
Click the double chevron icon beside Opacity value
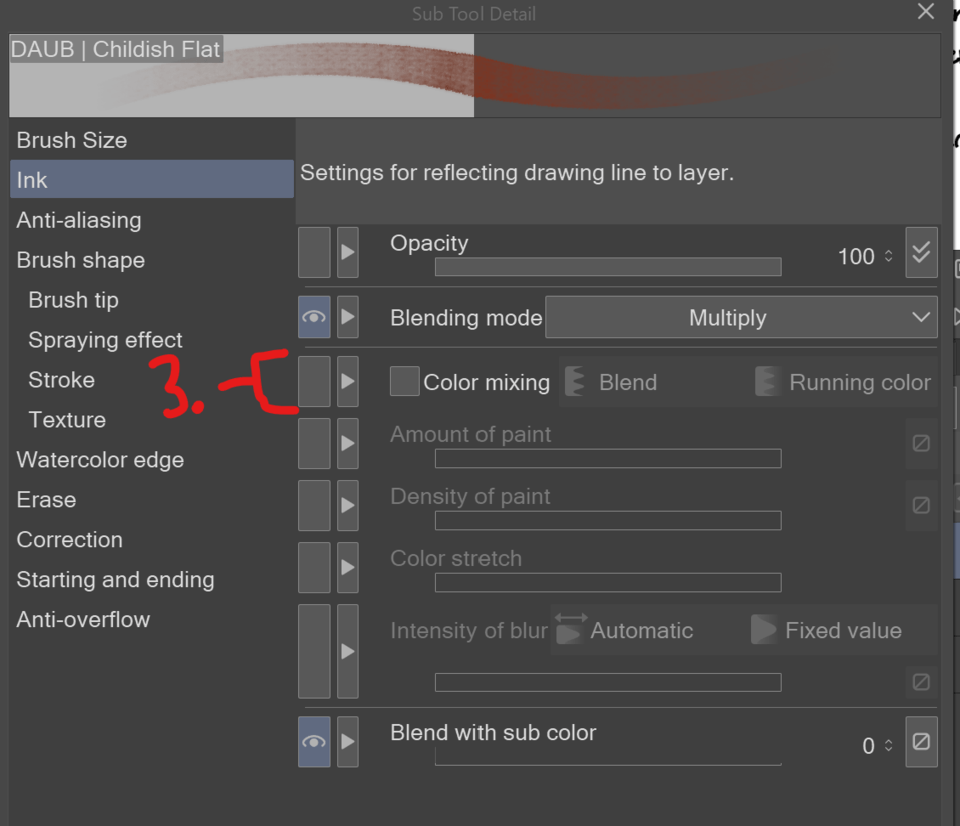click(921, 253)
